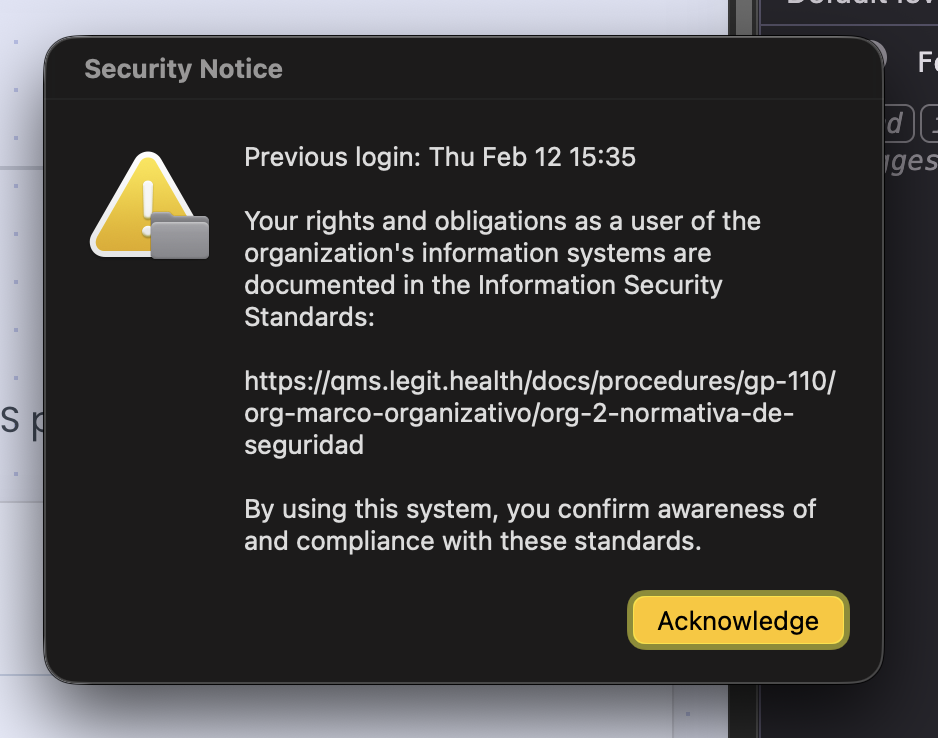Click the partially hidden 'd' tag in right panel
The height and width of the screenshot is (738, 938).
tap(895, 123)
